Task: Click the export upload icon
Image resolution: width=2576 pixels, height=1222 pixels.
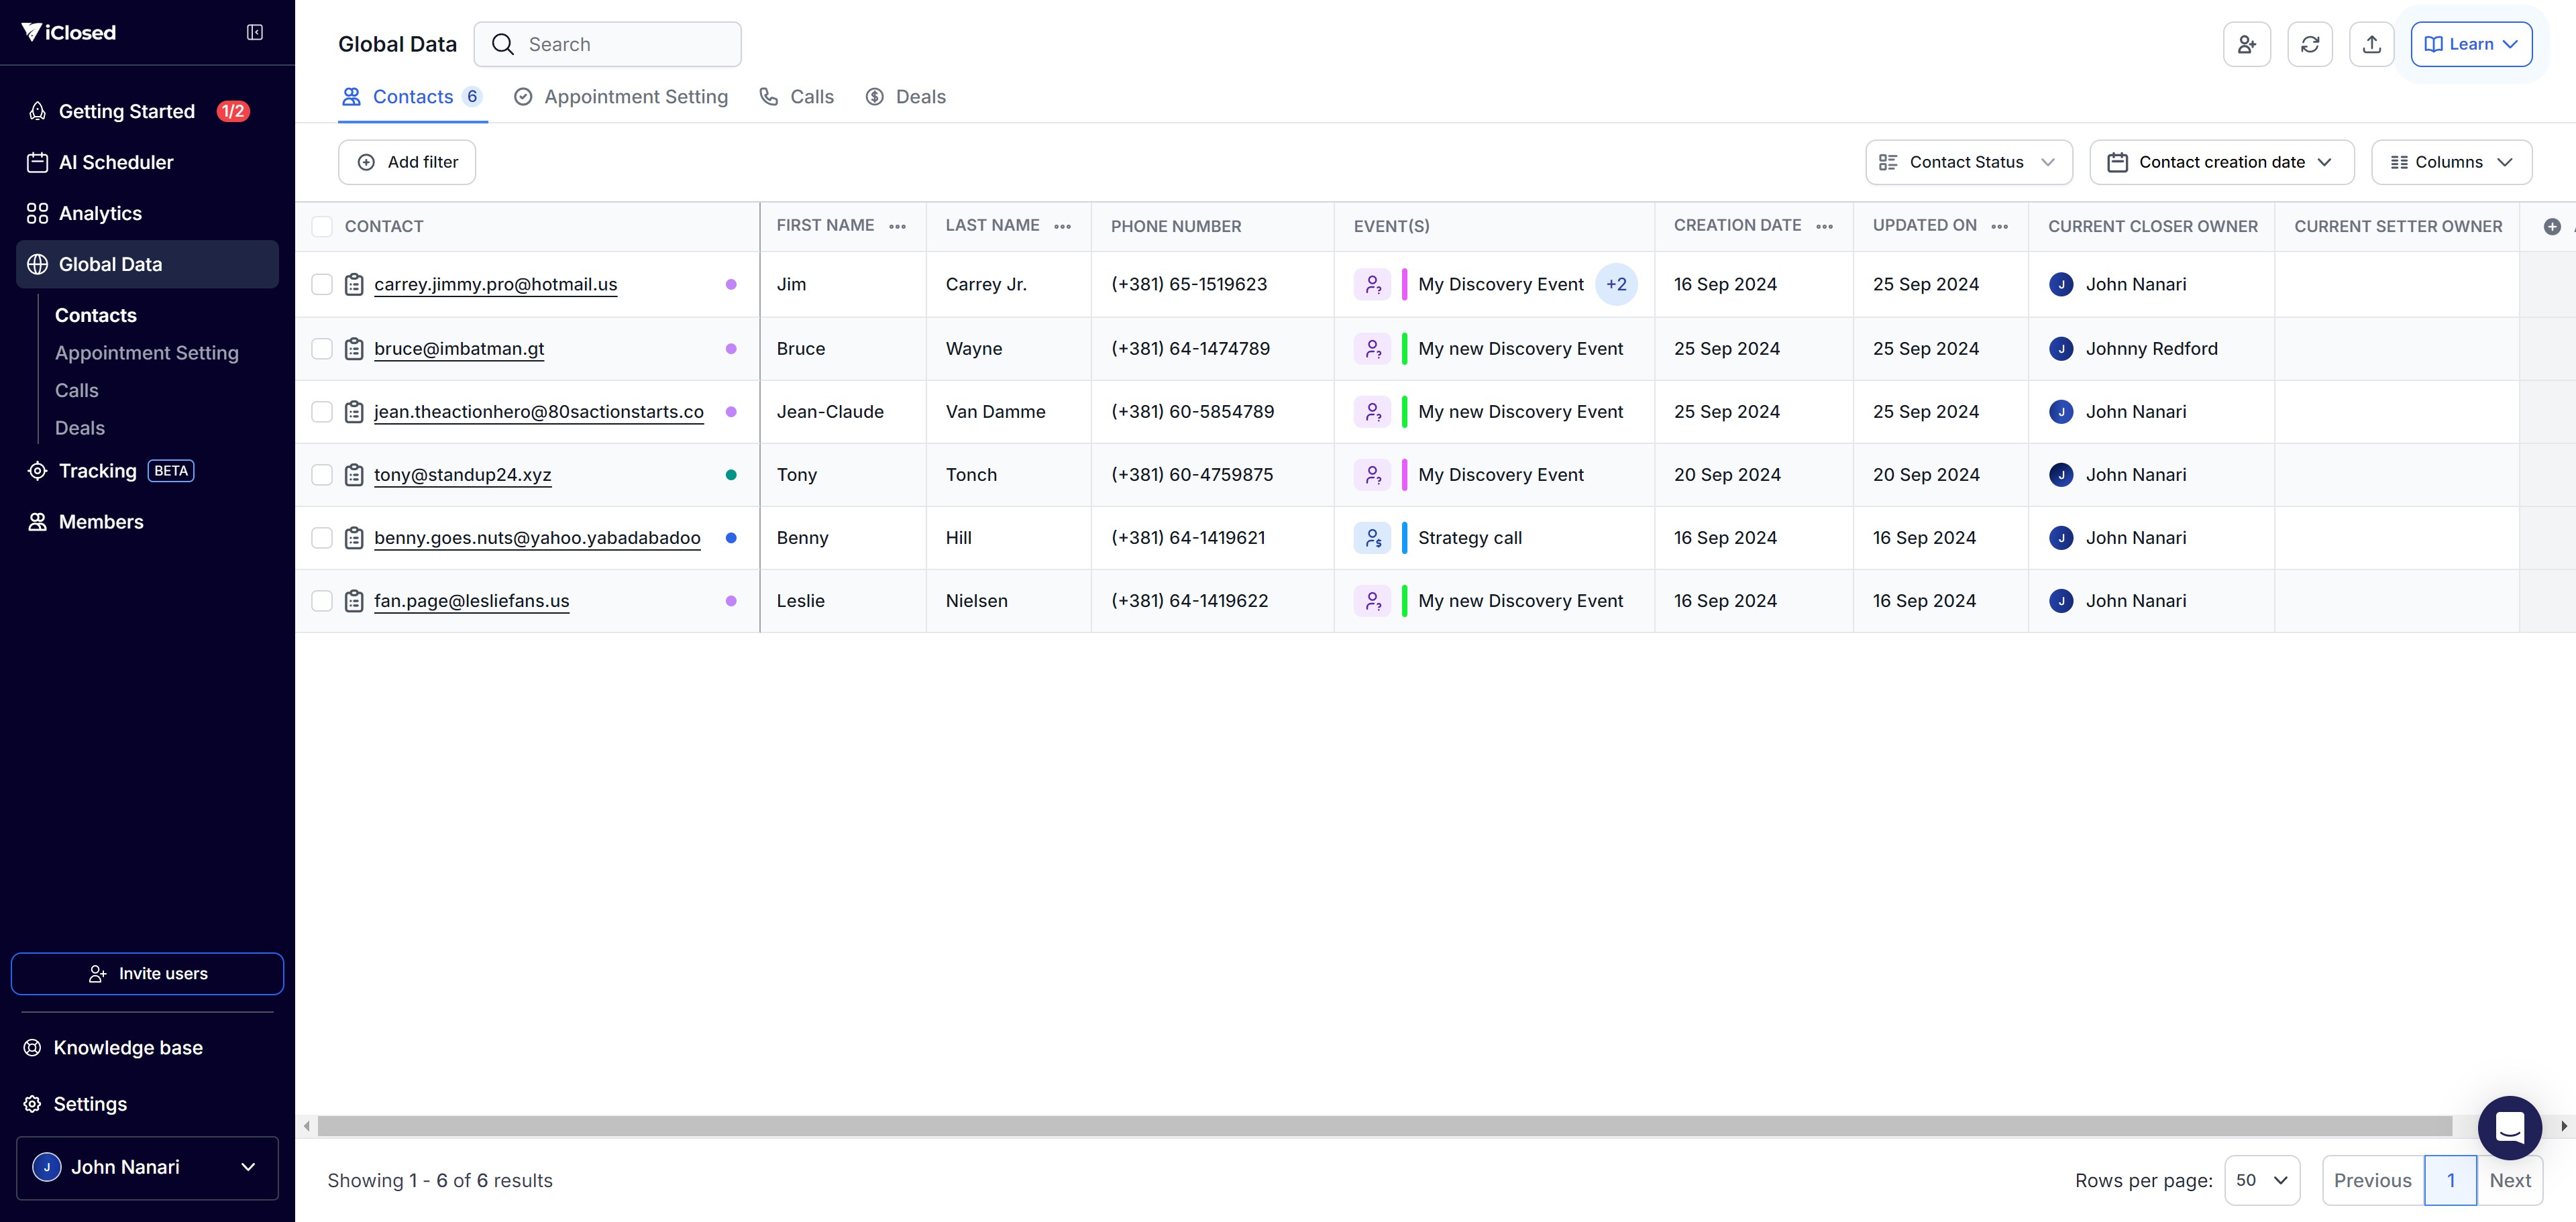Action: point(2371,44)
